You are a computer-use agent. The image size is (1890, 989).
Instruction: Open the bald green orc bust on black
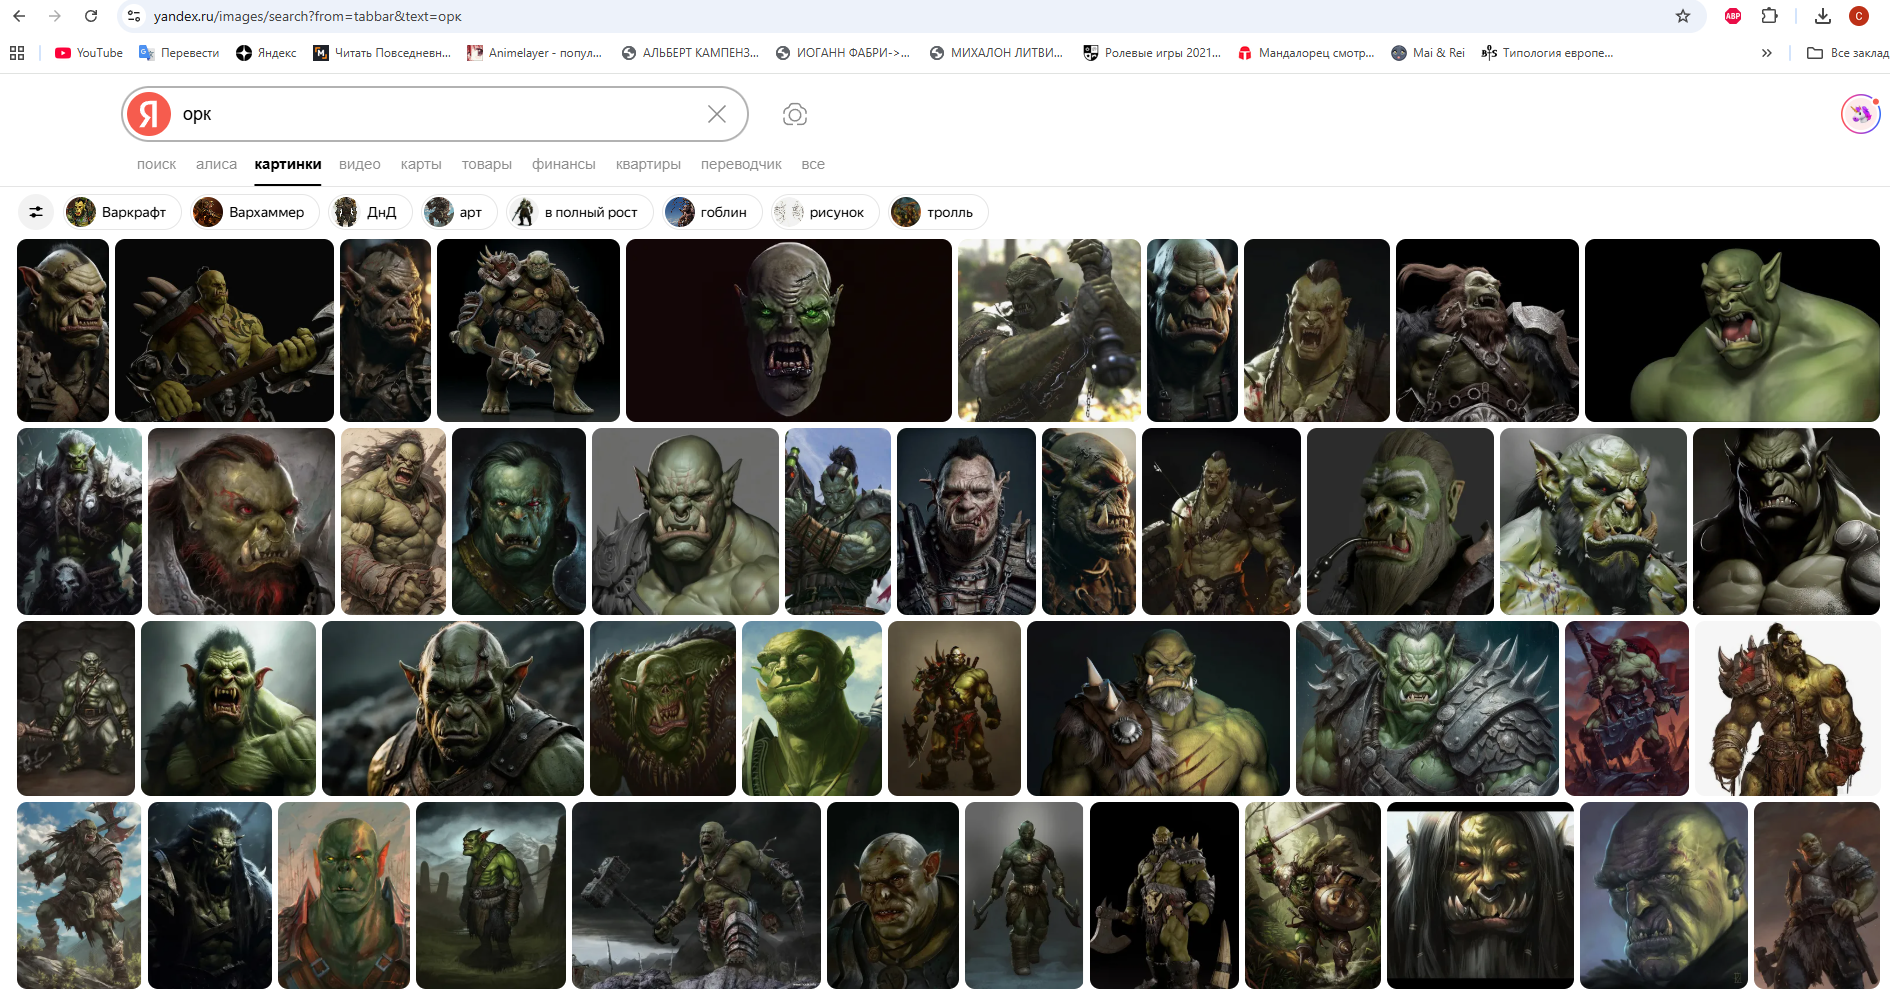click(1732, 330)
